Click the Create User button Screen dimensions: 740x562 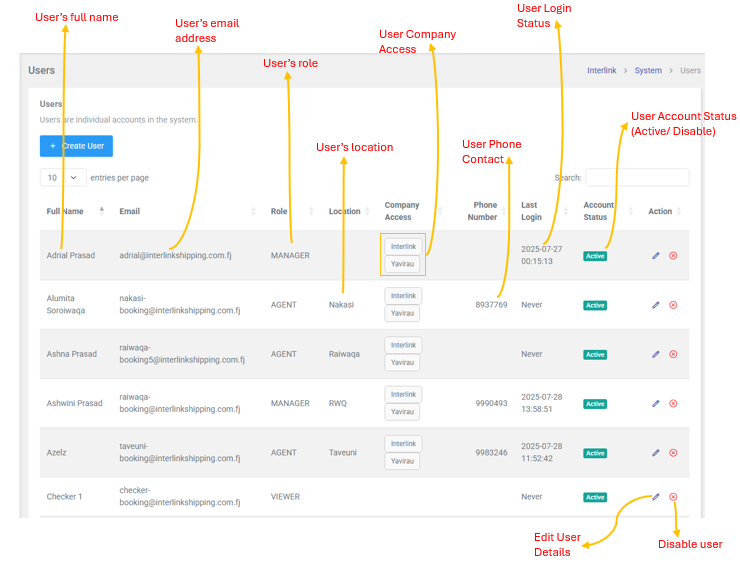76,146
